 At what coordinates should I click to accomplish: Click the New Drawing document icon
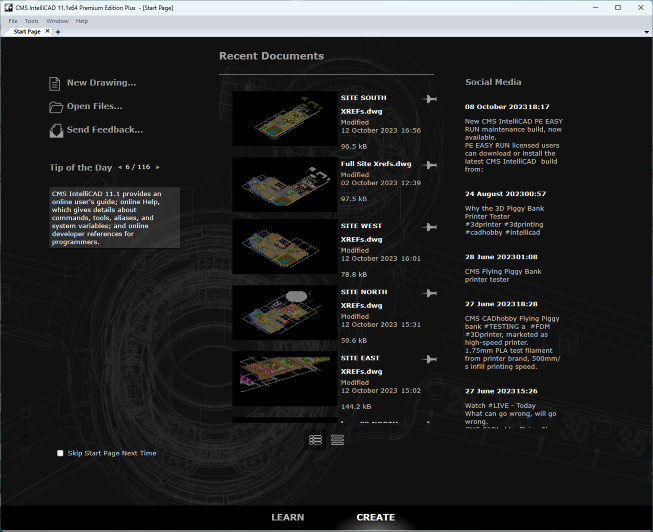click(x=55, y=83)
